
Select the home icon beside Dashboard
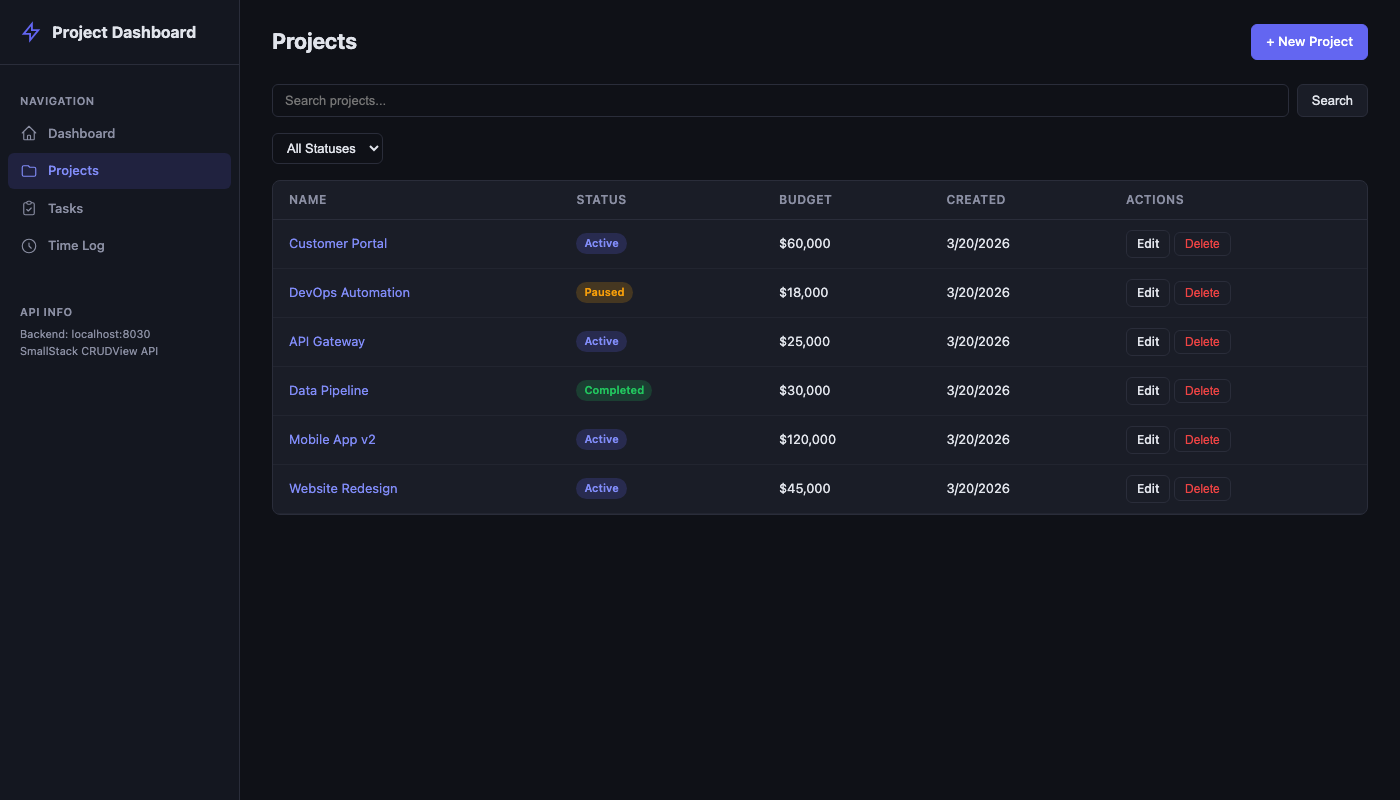[x=29, y=133]
